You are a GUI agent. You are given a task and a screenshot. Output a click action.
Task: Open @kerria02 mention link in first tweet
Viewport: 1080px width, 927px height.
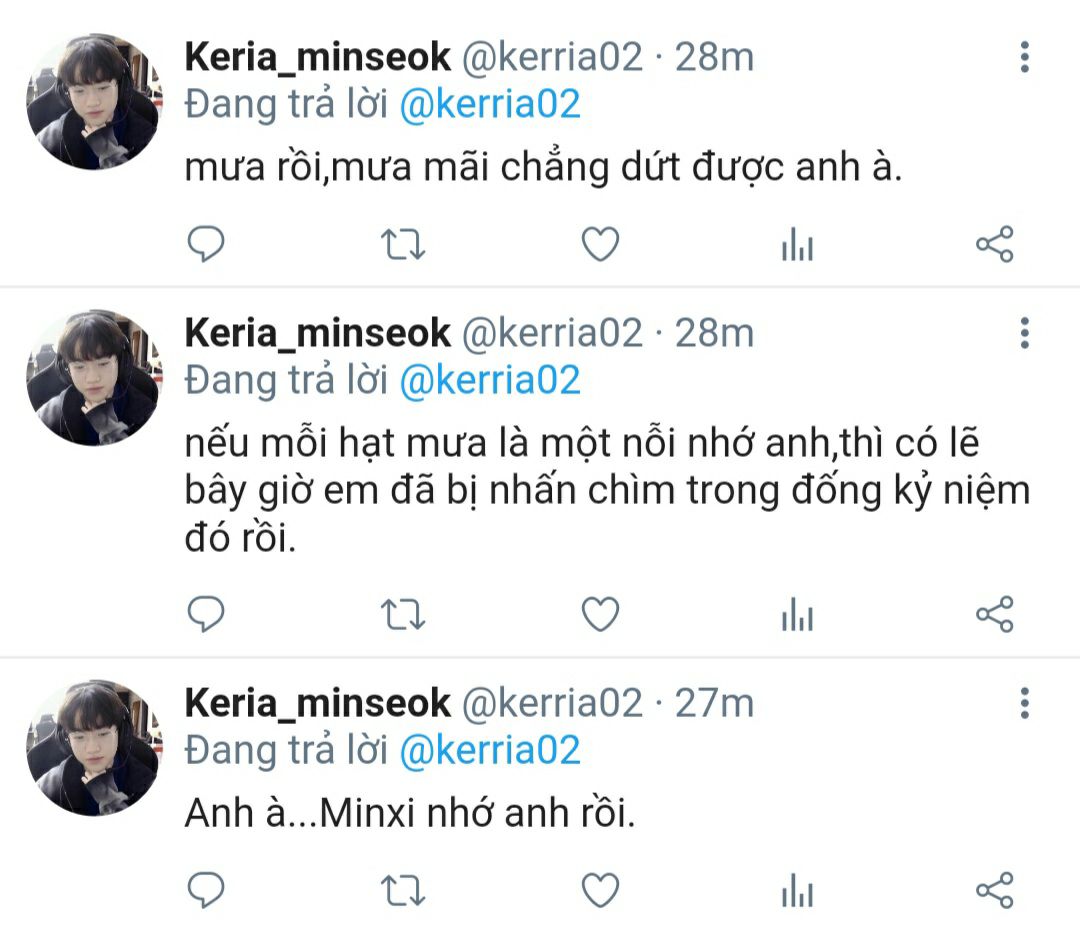(489, 105)
